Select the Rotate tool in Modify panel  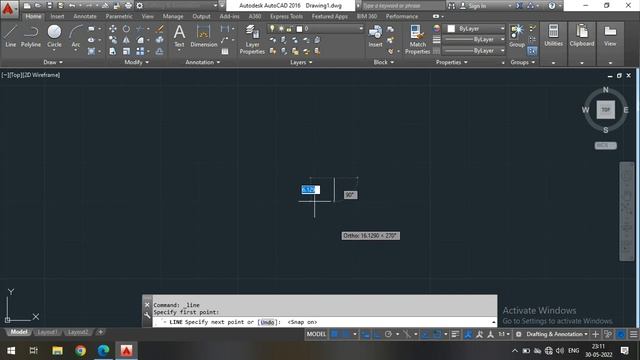[127, 29]
